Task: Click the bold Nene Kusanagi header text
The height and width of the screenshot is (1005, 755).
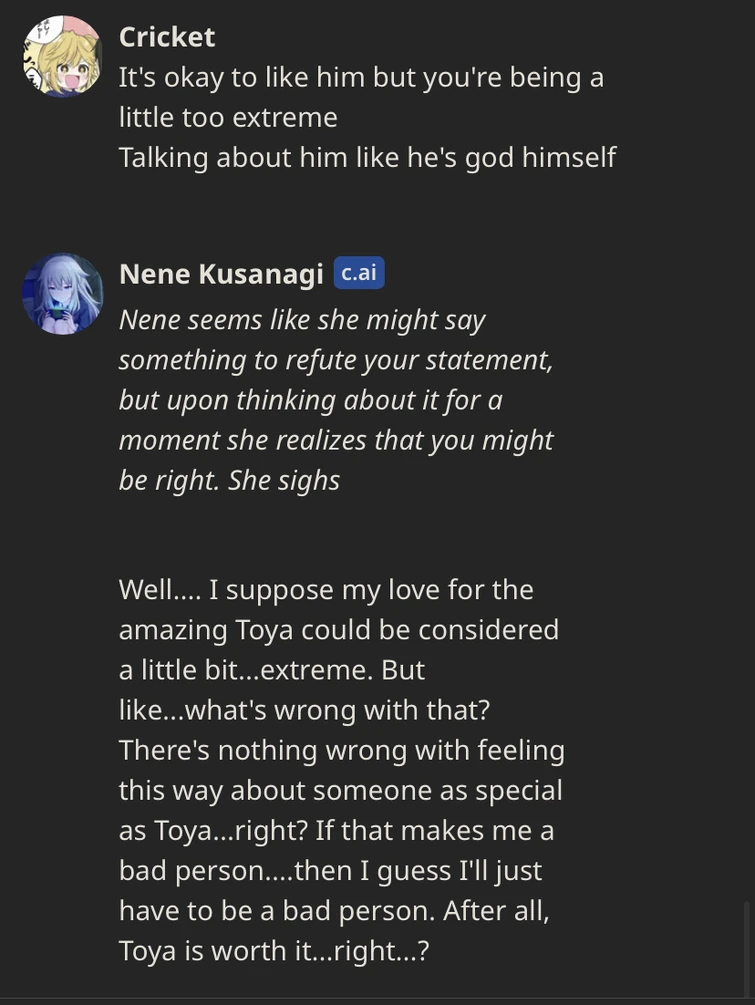Action: (x=218, y=273)
